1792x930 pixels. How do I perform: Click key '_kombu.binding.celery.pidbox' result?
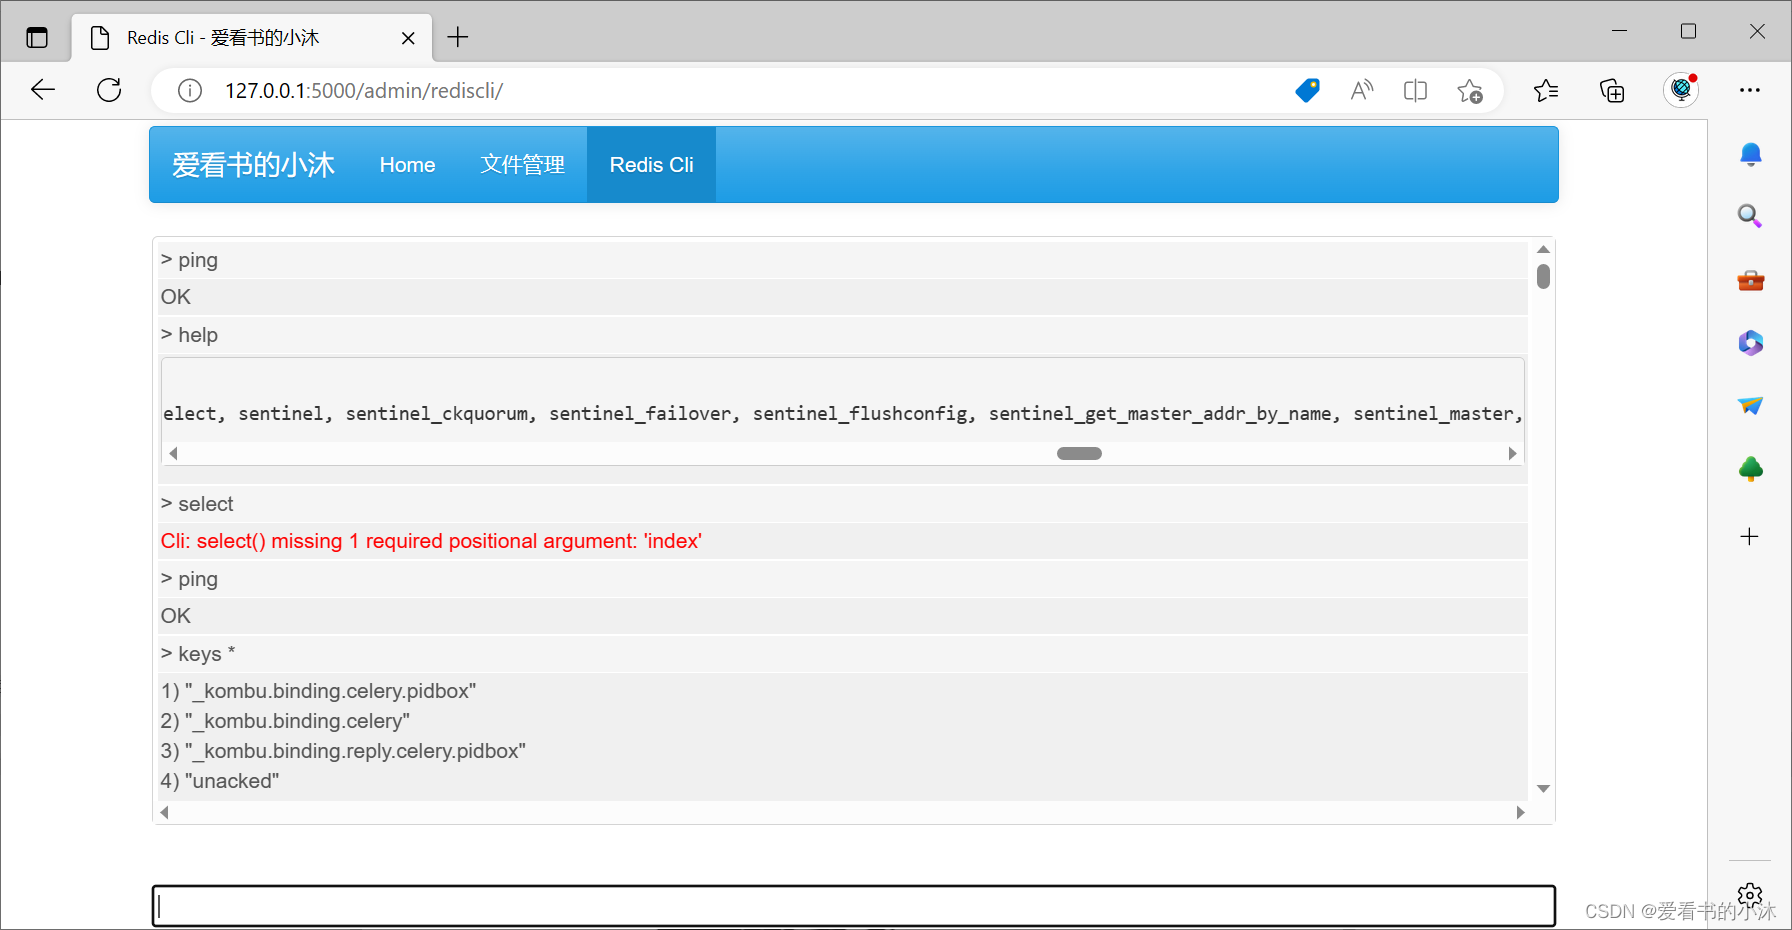coord(318,691)
